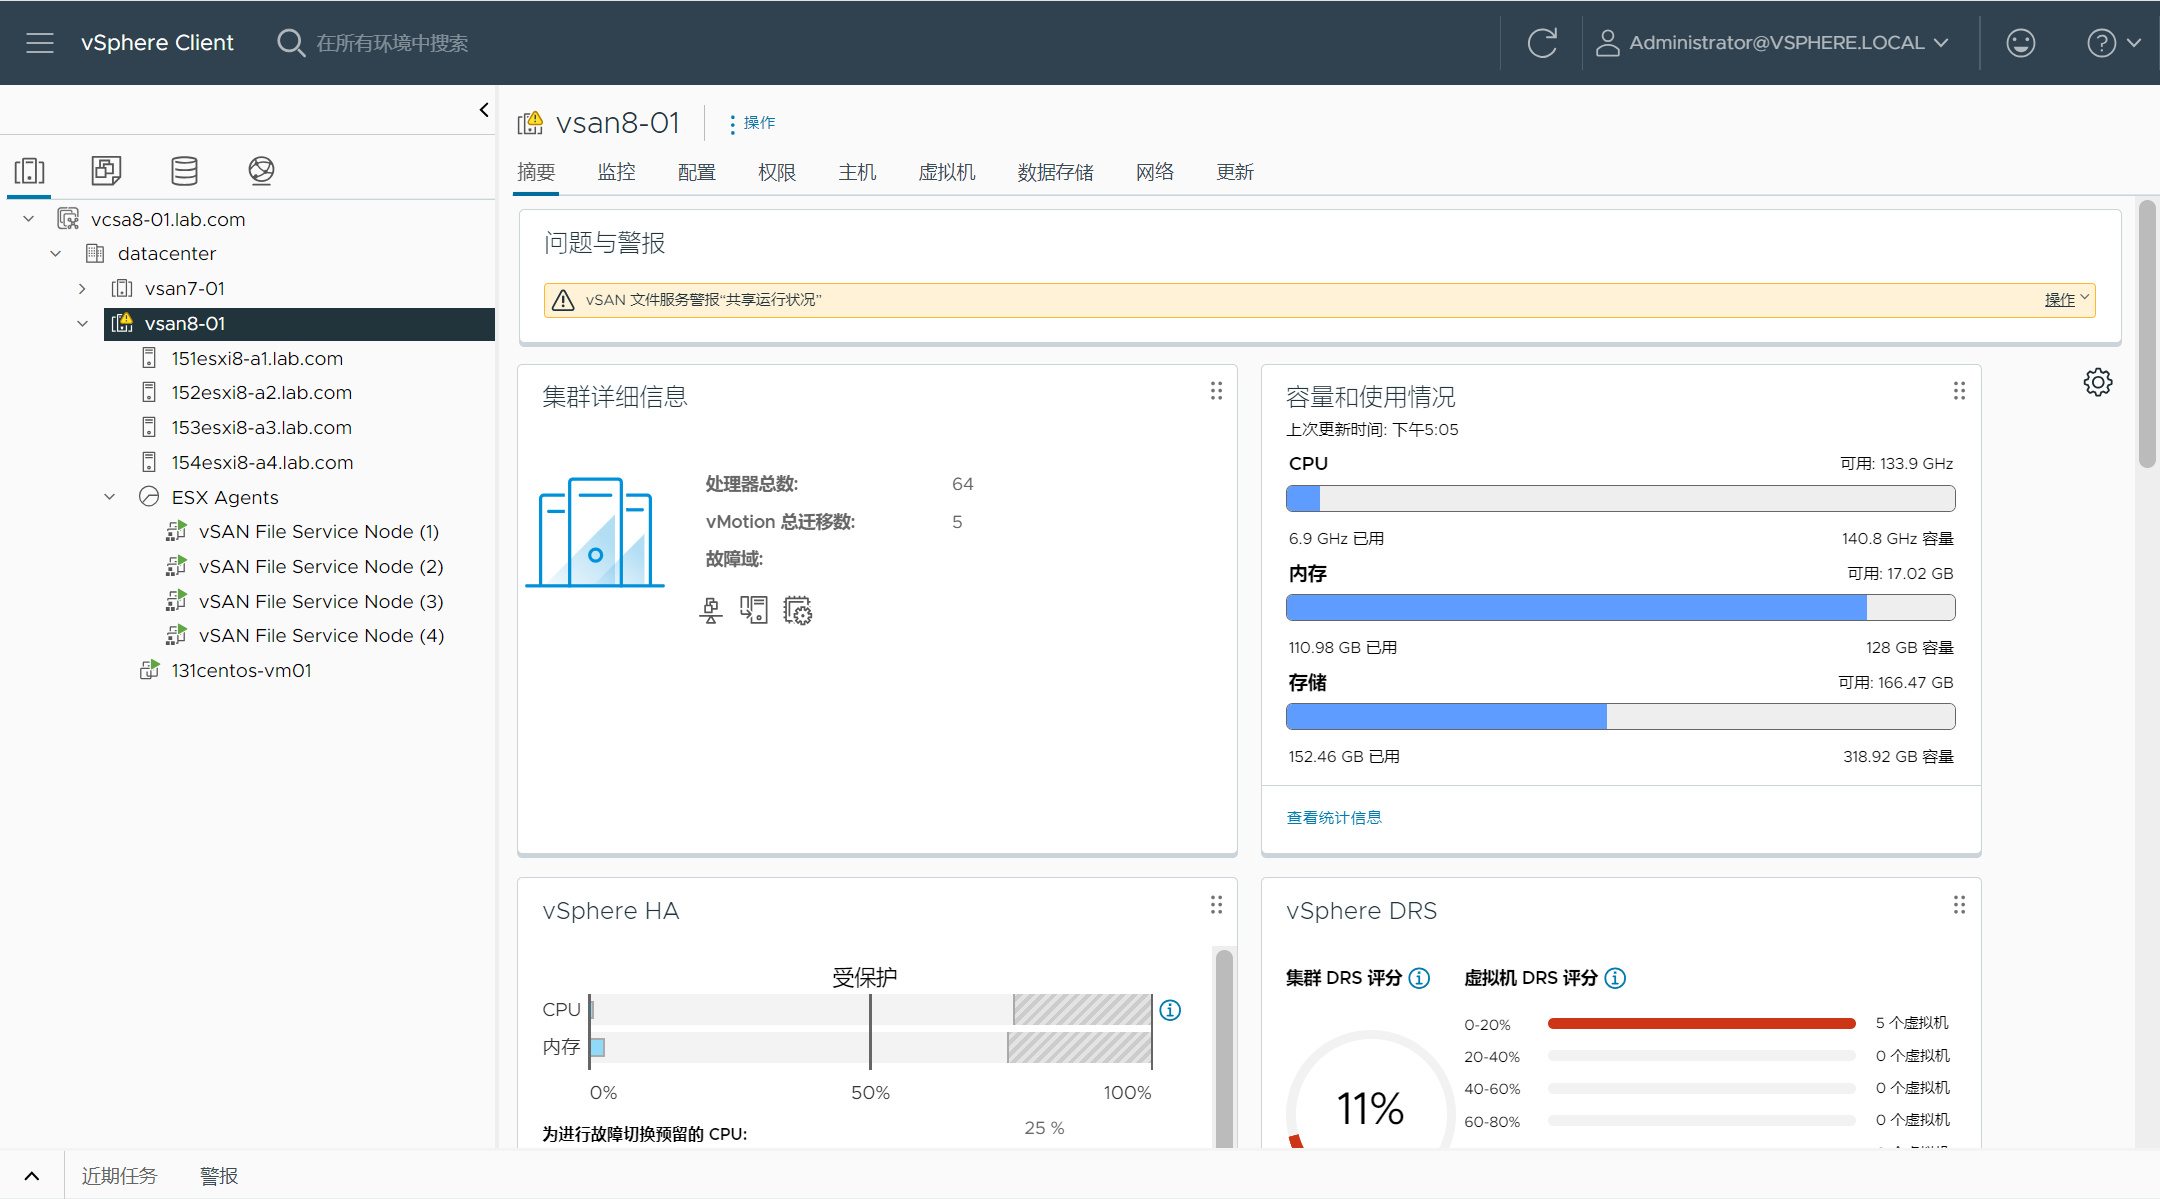
Task: Open the feedback smiley icon
Action: click(x=2020, y=43)
